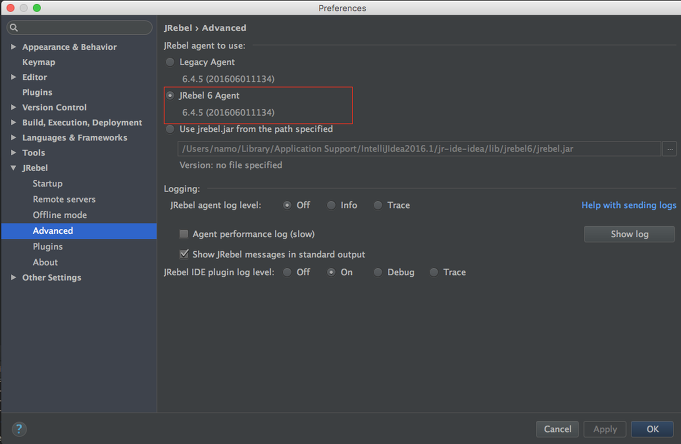Uncheck Show JRebel messages in standard output
Viewport: 681px width, 444px height.
point(184,254)
